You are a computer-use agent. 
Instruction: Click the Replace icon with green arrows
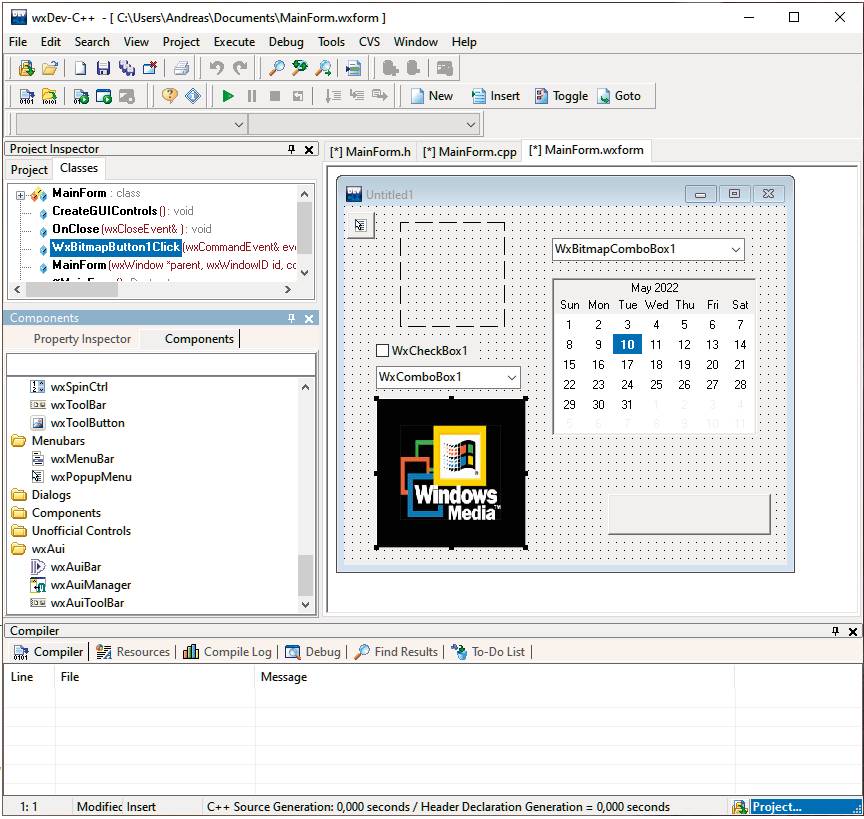click(300, 68)
